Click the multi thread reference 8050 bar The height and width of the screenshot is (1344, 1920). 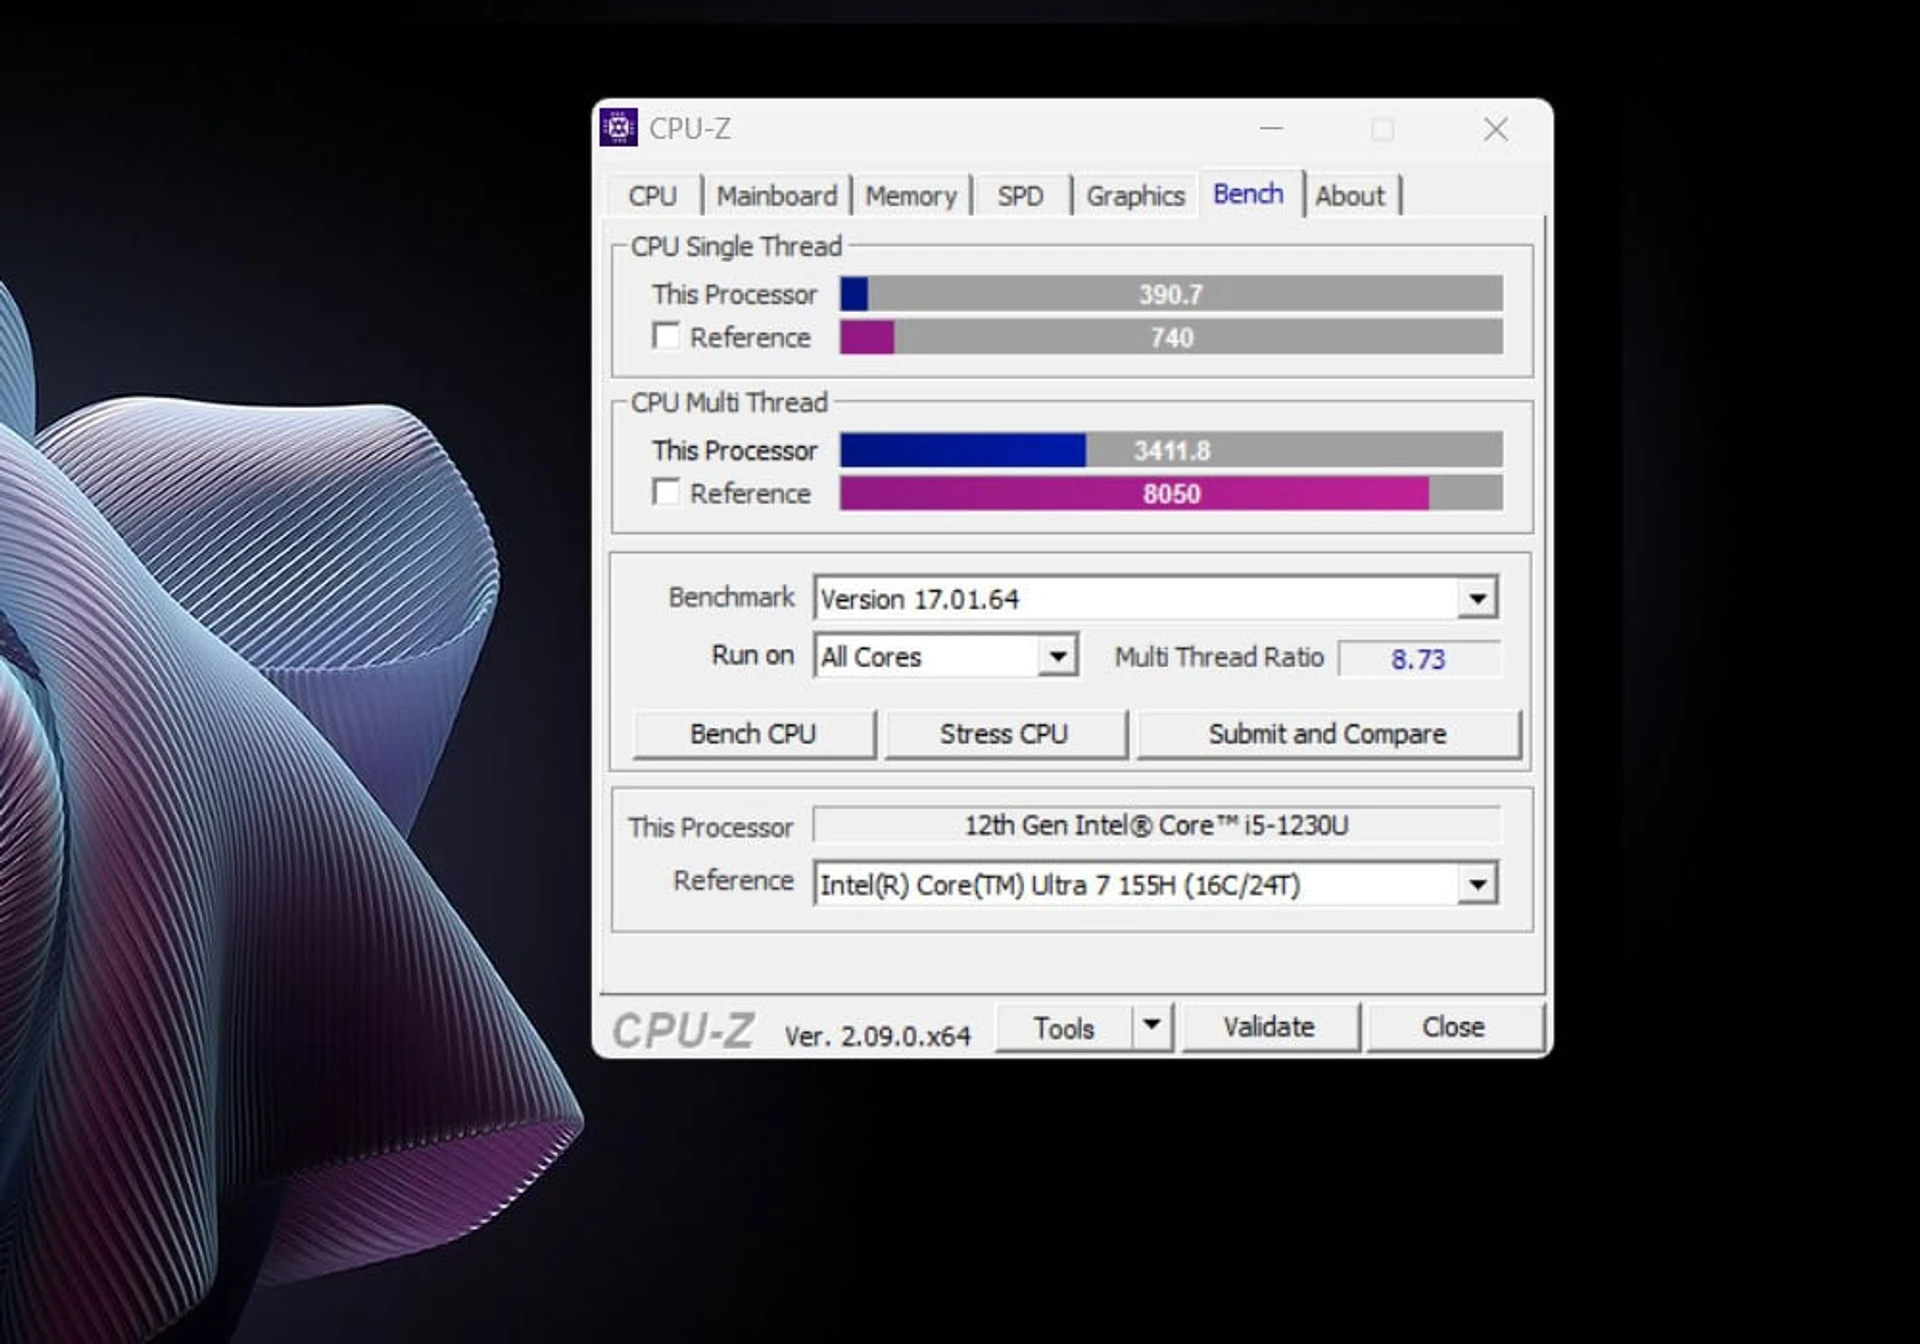tap(1171, 493)
